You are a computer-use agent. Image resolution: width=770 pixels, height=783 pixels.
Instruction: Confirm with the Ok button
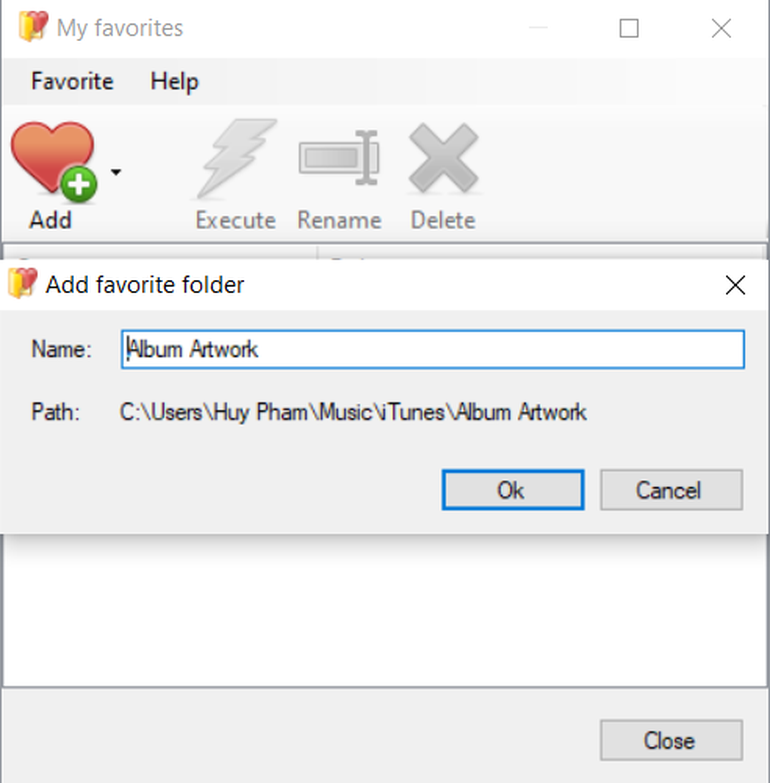click(513, 490)
